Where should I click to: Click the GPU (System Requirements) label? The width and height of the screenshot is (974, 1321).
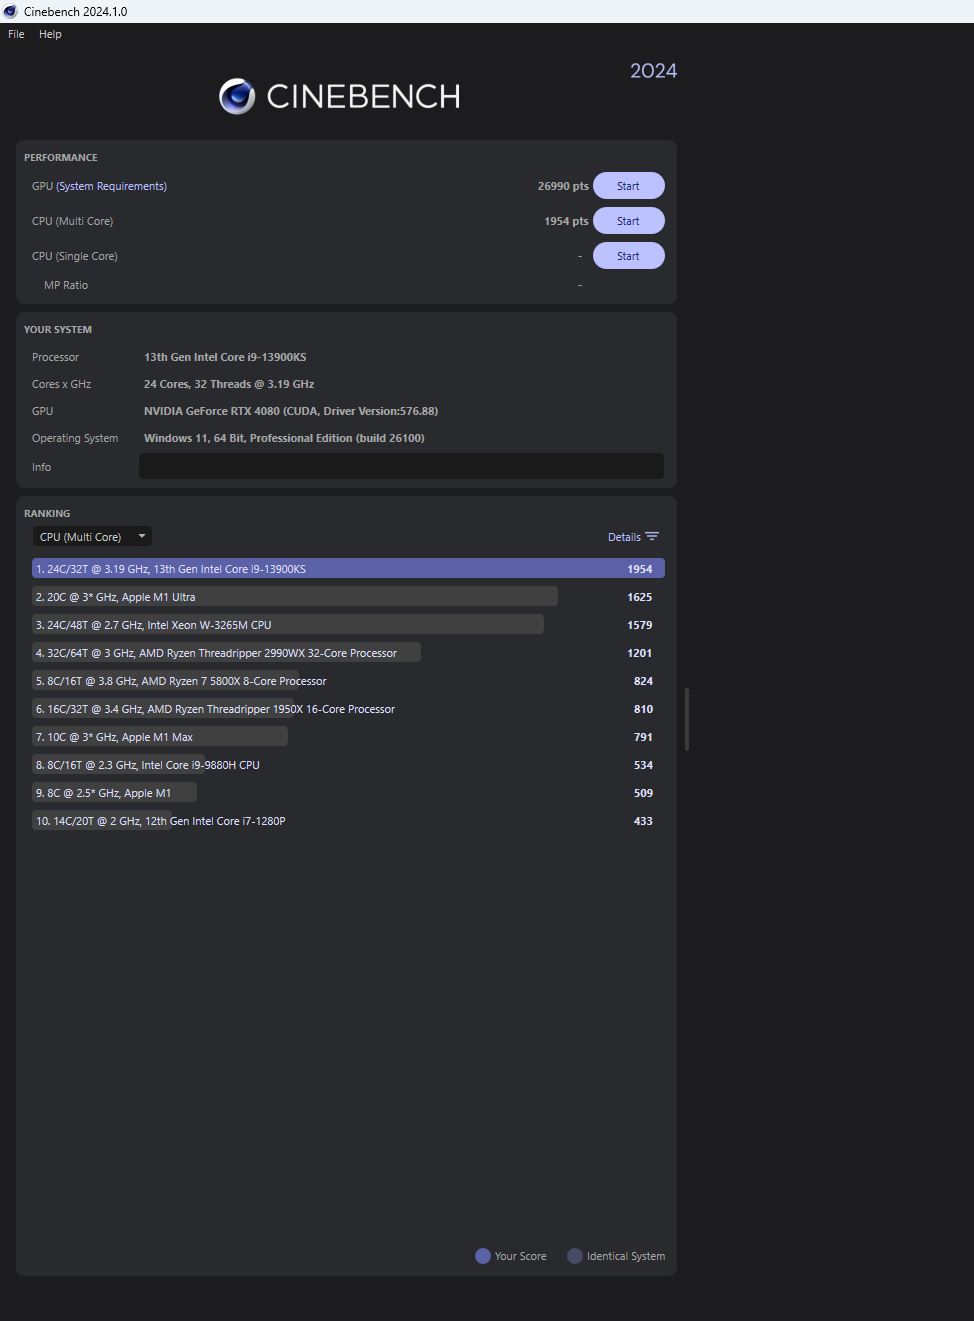99,186
